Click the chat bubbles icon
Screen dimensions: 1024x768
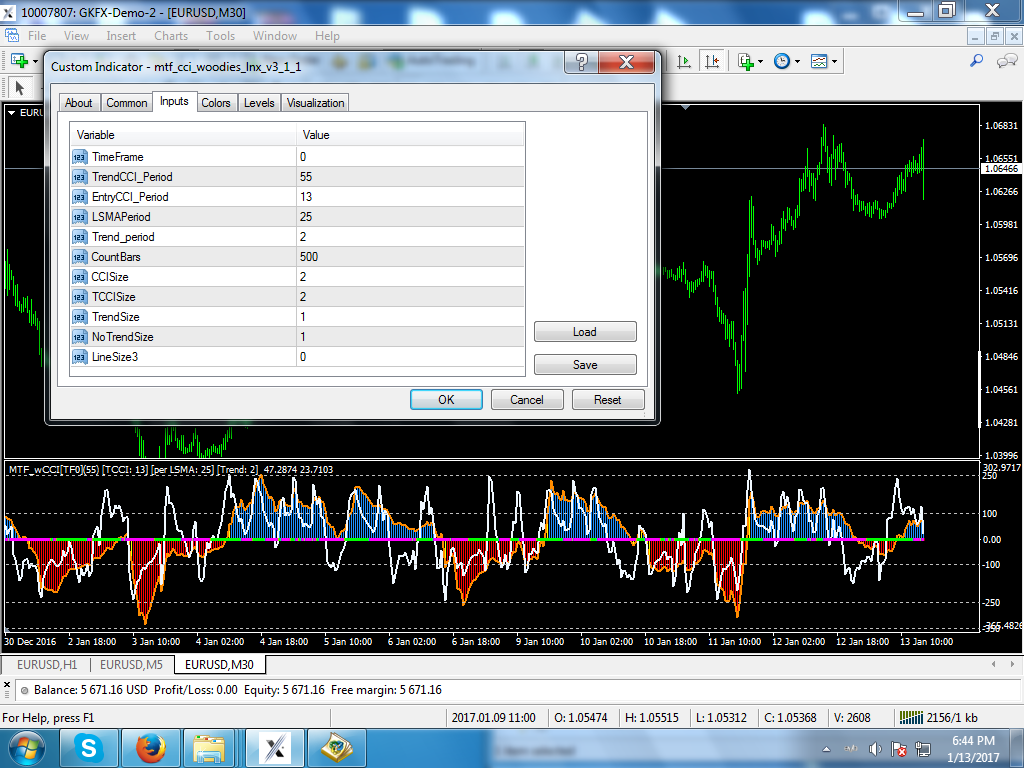(1006, 61)
